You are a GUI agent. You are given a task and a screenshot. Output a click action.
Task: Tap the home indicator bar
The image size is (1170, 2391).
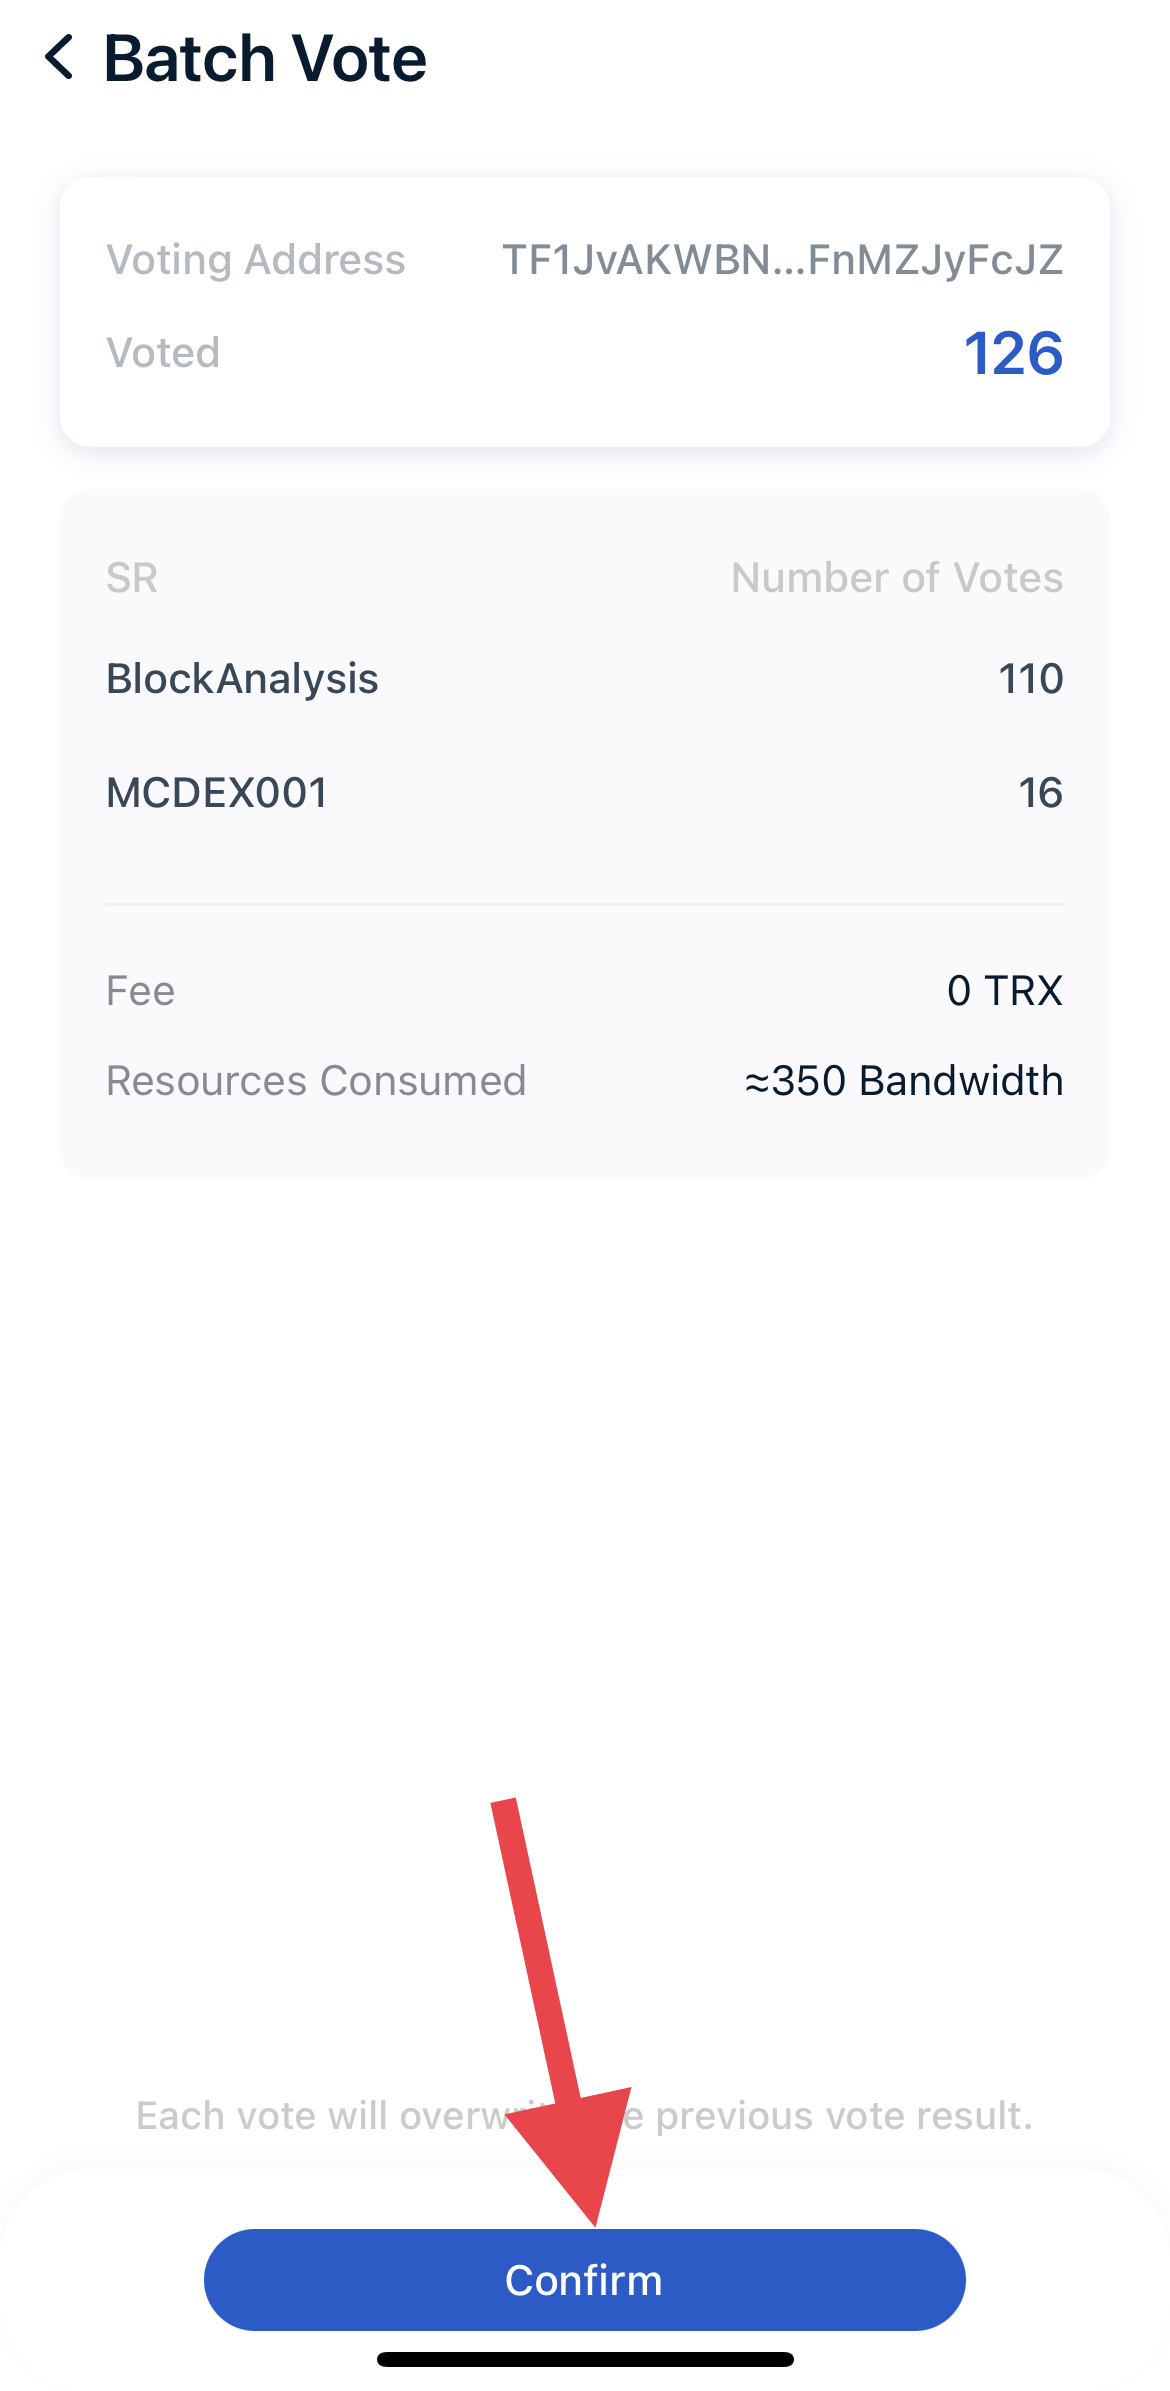click(585, 2360)
